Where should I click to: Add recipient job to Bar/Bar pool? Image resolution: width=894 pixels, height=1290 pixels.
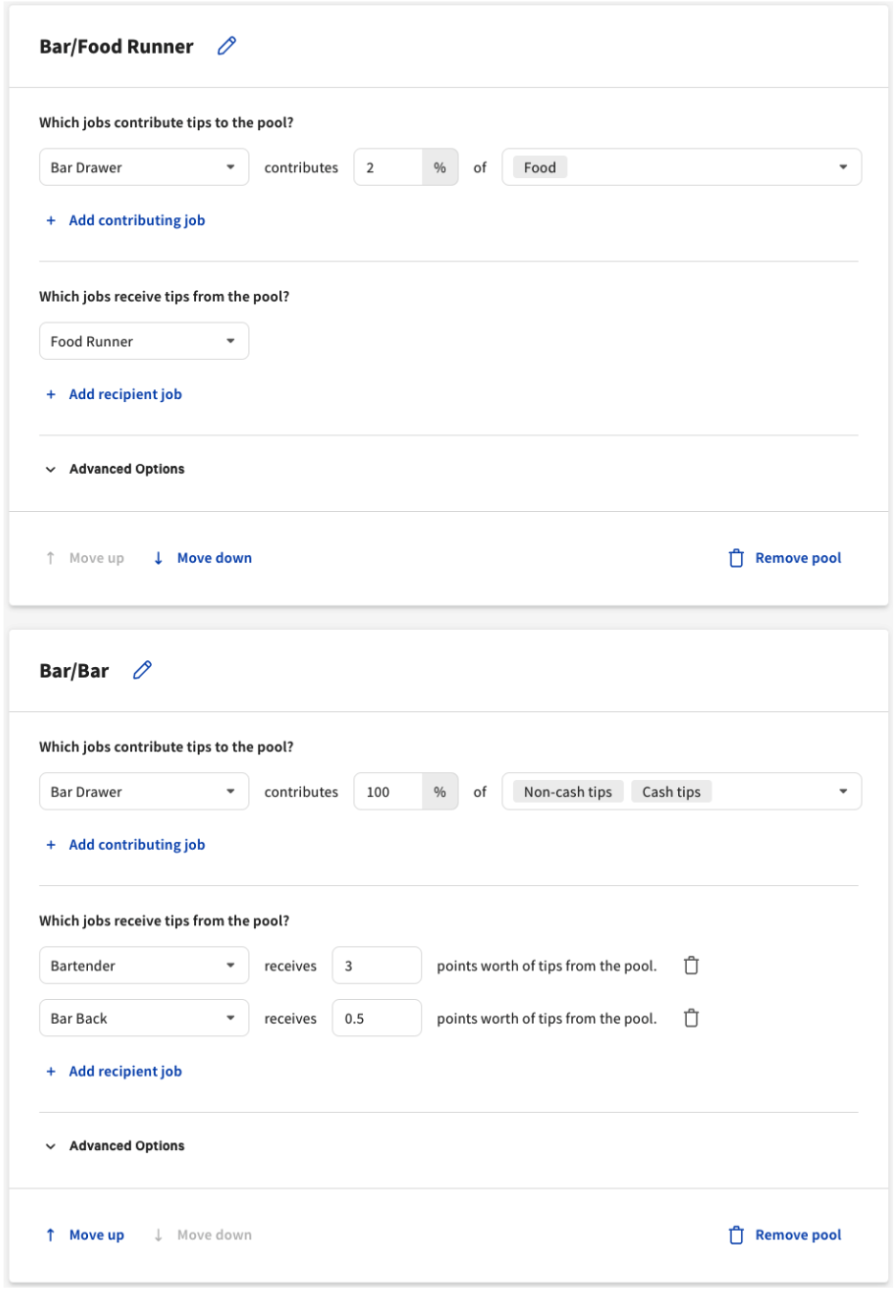click(x=115, y=1071)
